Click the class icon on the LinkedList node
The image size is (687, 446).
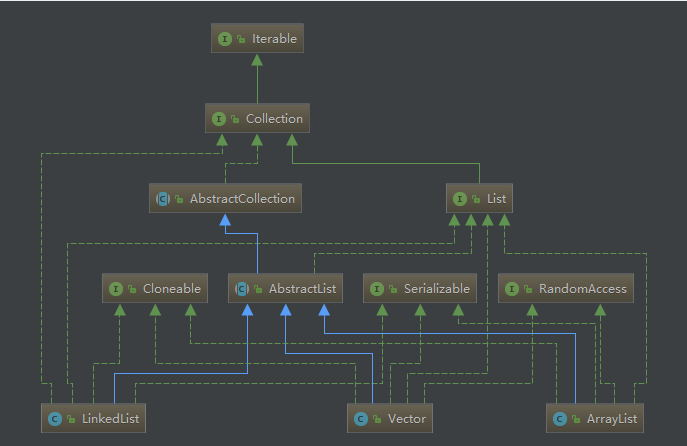(56, 418)
